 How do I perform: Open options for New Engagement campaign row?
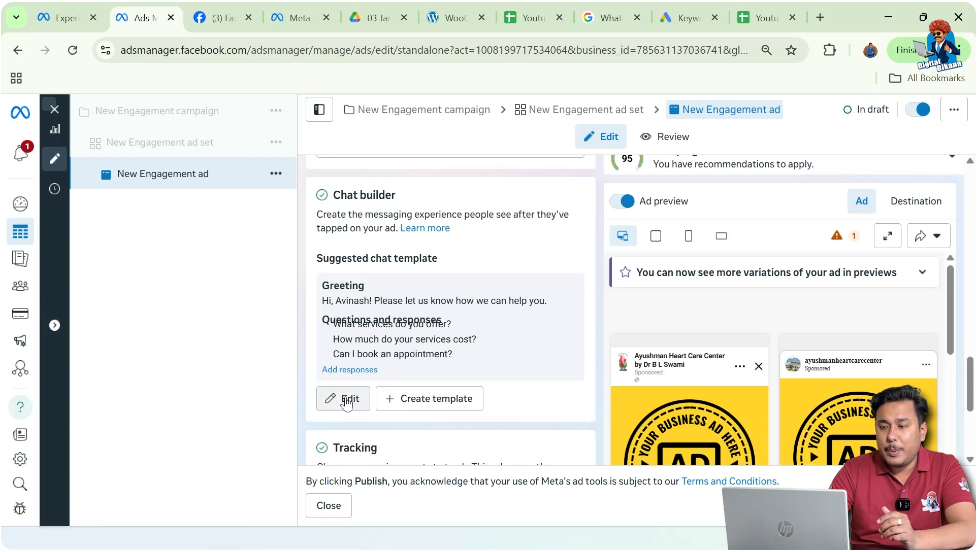pos(276,110)
